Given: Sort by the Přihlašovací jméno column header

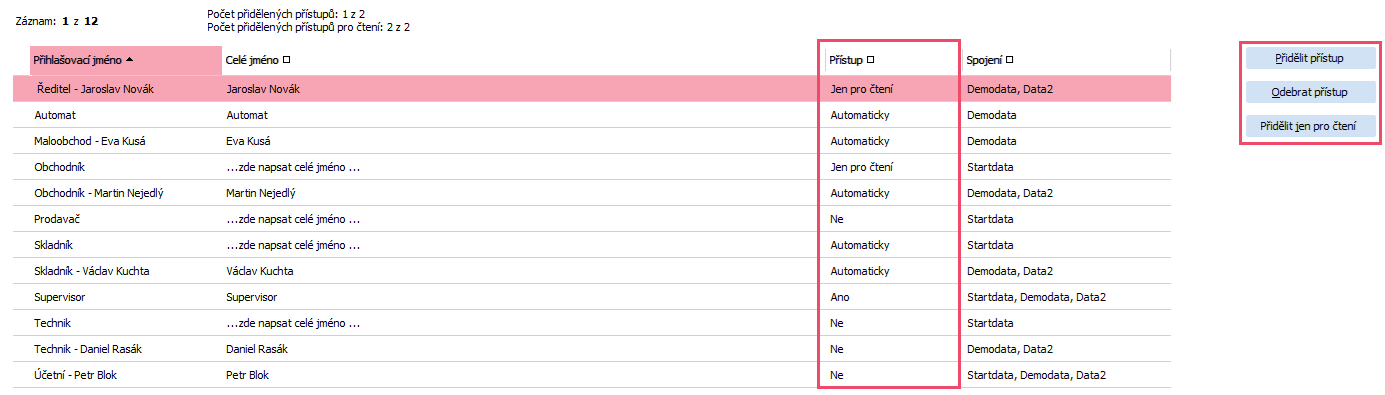Looking at the screenshot, I should click(x=125, y=61).
